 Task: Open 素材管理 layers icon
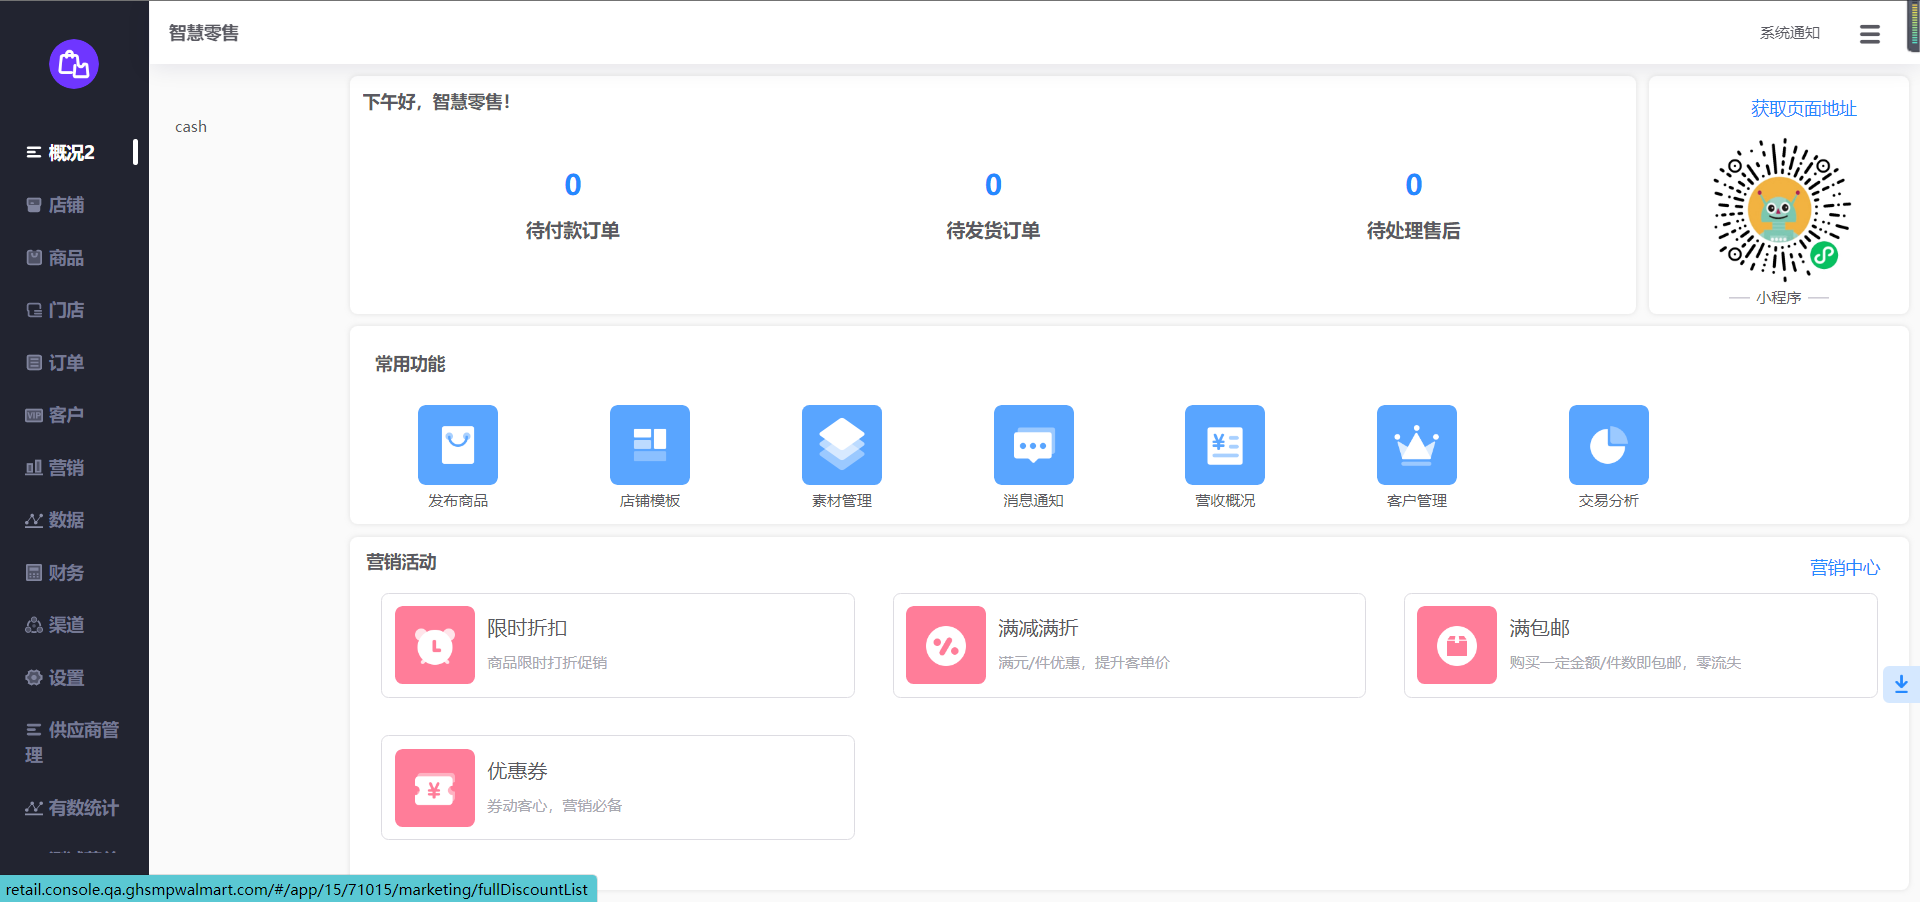tap(841, 445)
